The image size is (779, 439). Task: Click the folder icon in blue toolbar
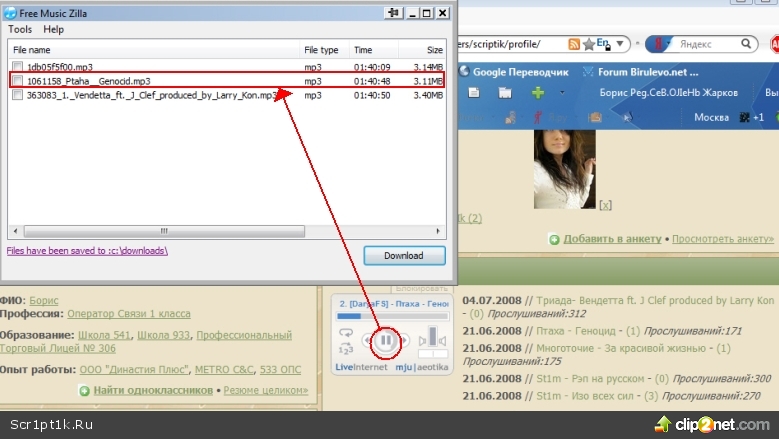505,92
